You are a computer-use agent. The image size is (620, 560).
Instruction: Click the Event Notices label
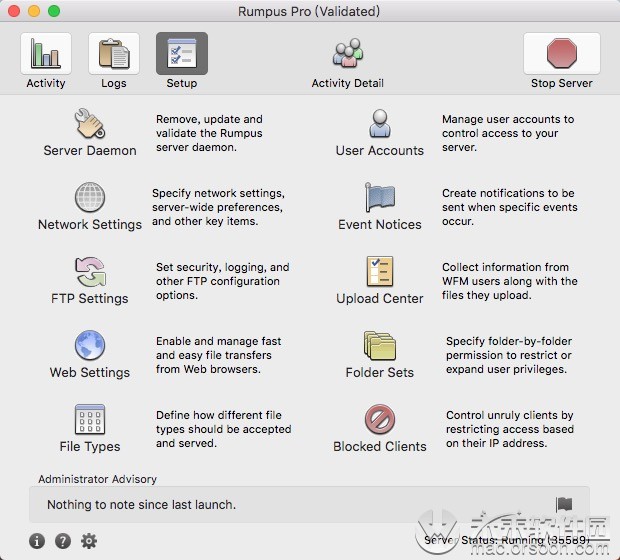(x=380, y=225)
